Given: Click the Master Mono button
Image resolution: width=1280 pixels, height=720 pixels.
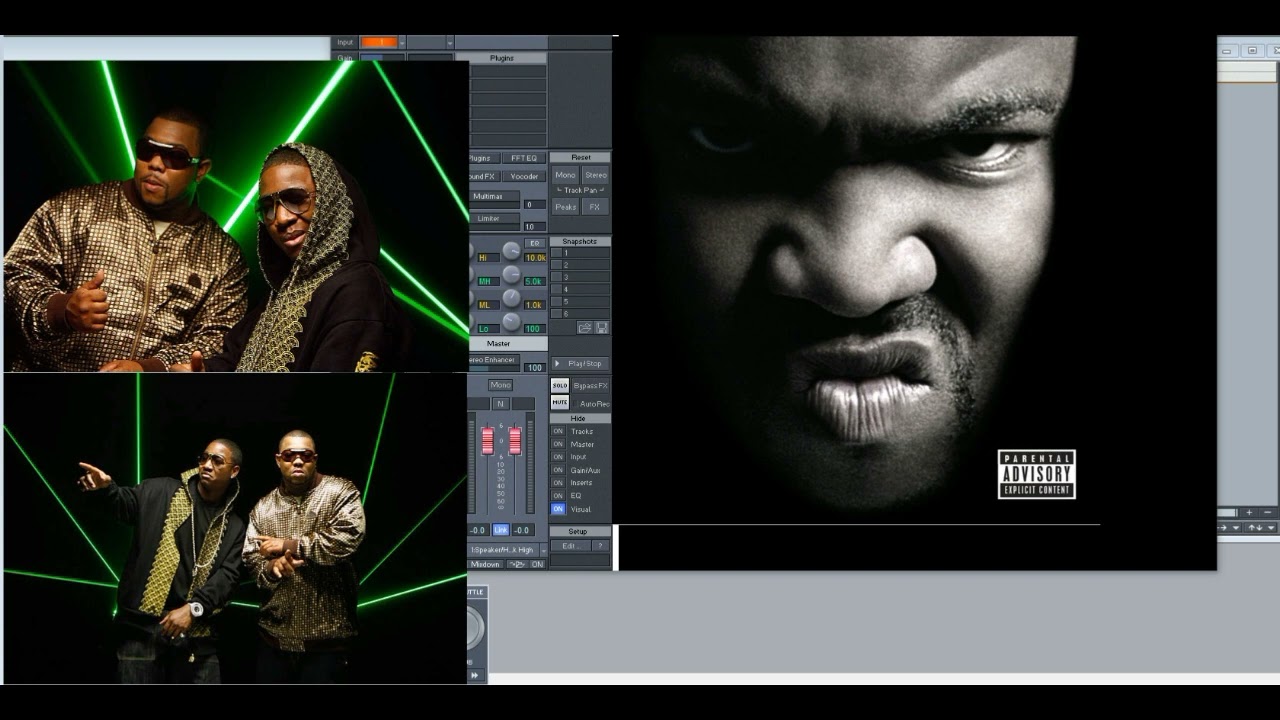Looking at the screenshot, I should [500, 385].
